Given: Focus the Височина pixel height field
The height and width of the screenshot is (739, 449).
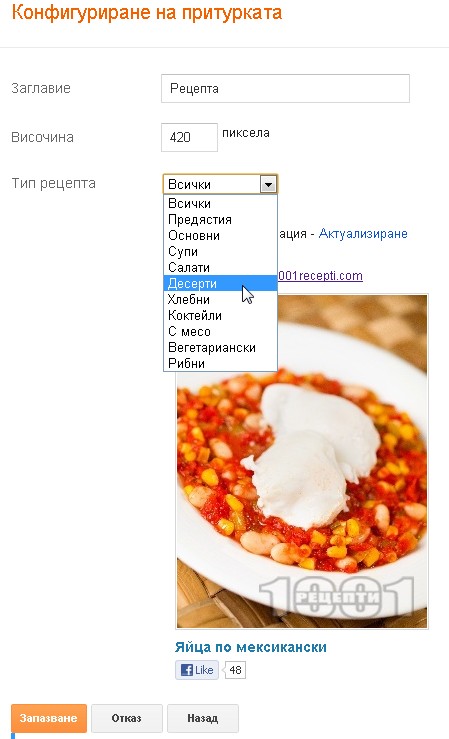Looking at the screenshot, I should point(189,138).
